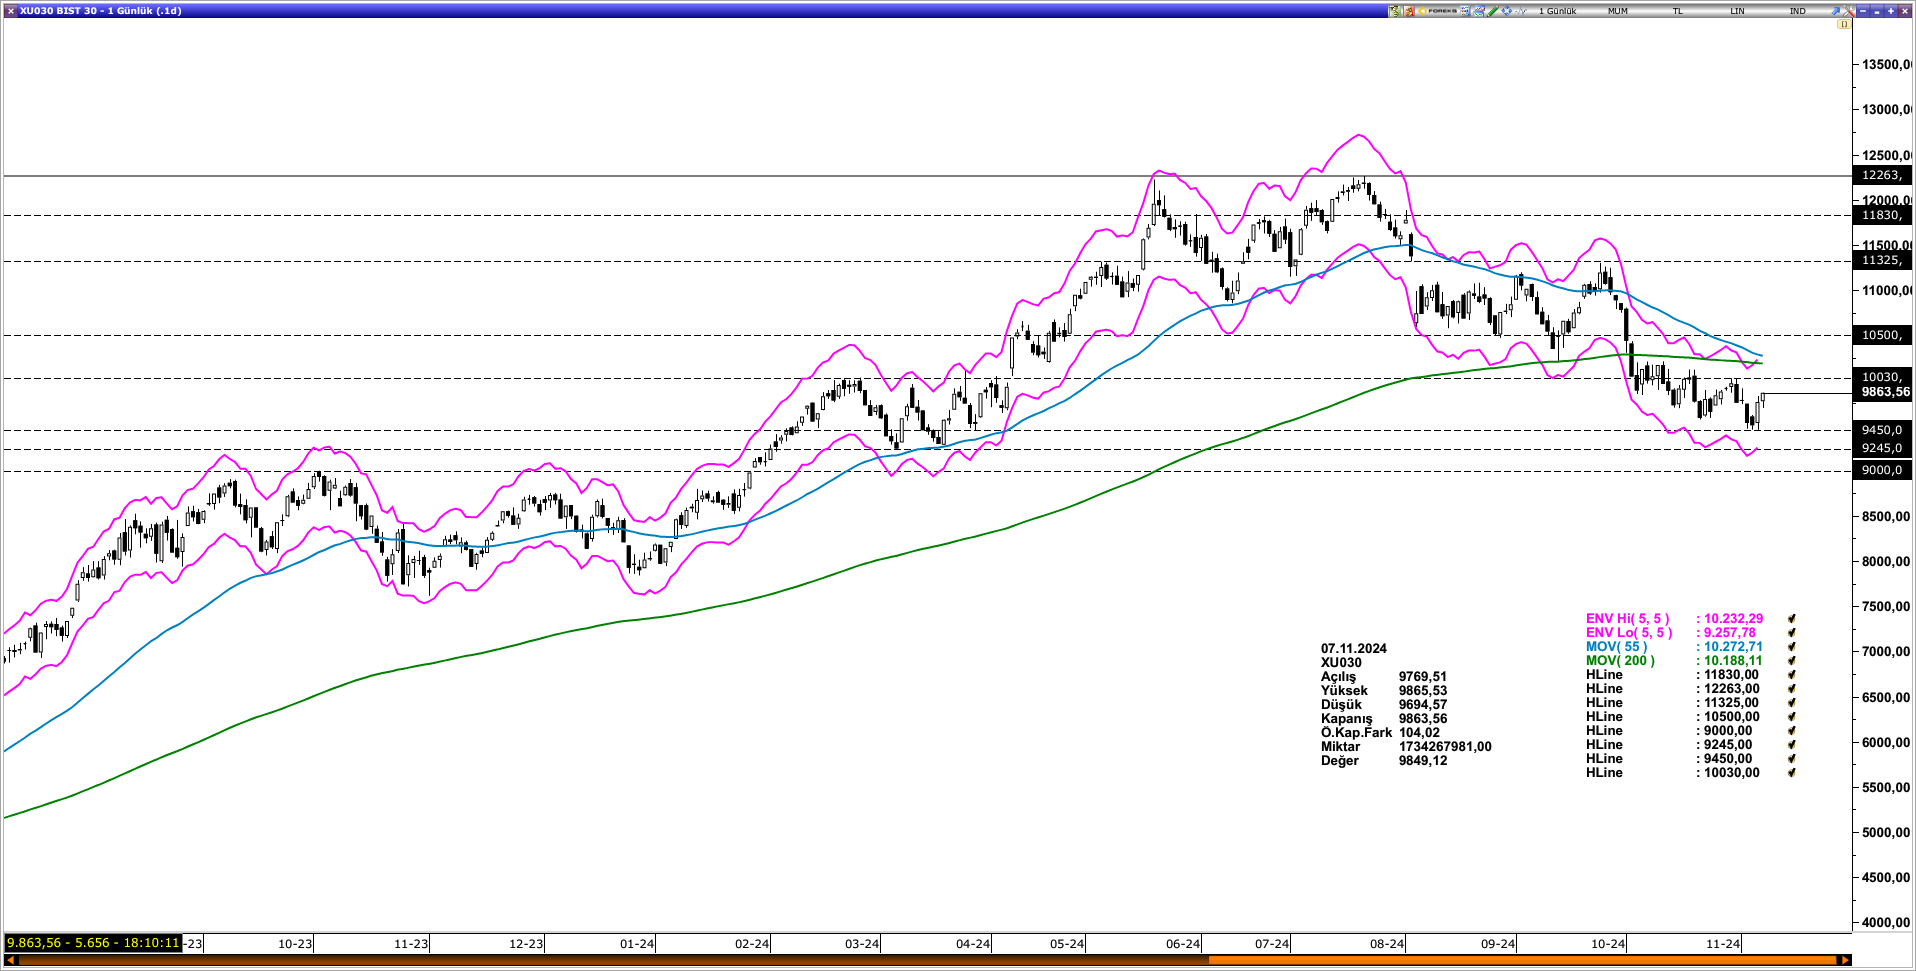Toggle MOV(55) visibility checkmark
Screen dimensions: 1916x971
(1792, 647)
